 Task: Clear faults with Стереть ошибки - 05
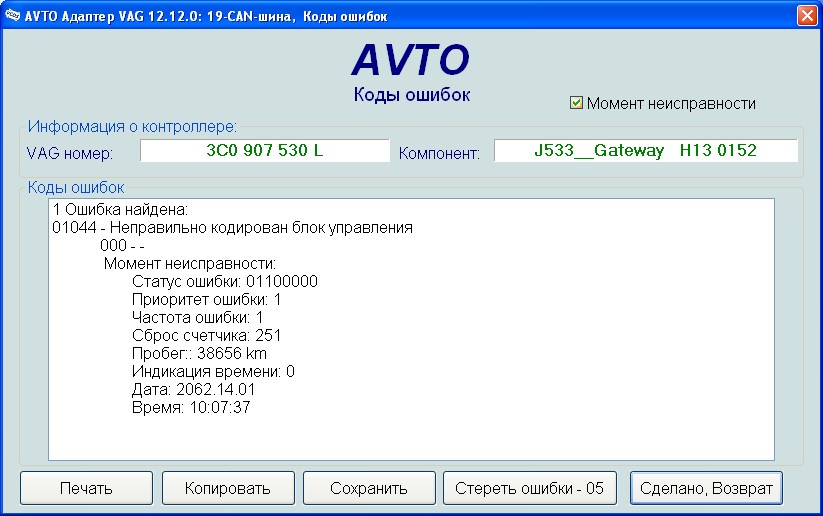tap(529, 488)
